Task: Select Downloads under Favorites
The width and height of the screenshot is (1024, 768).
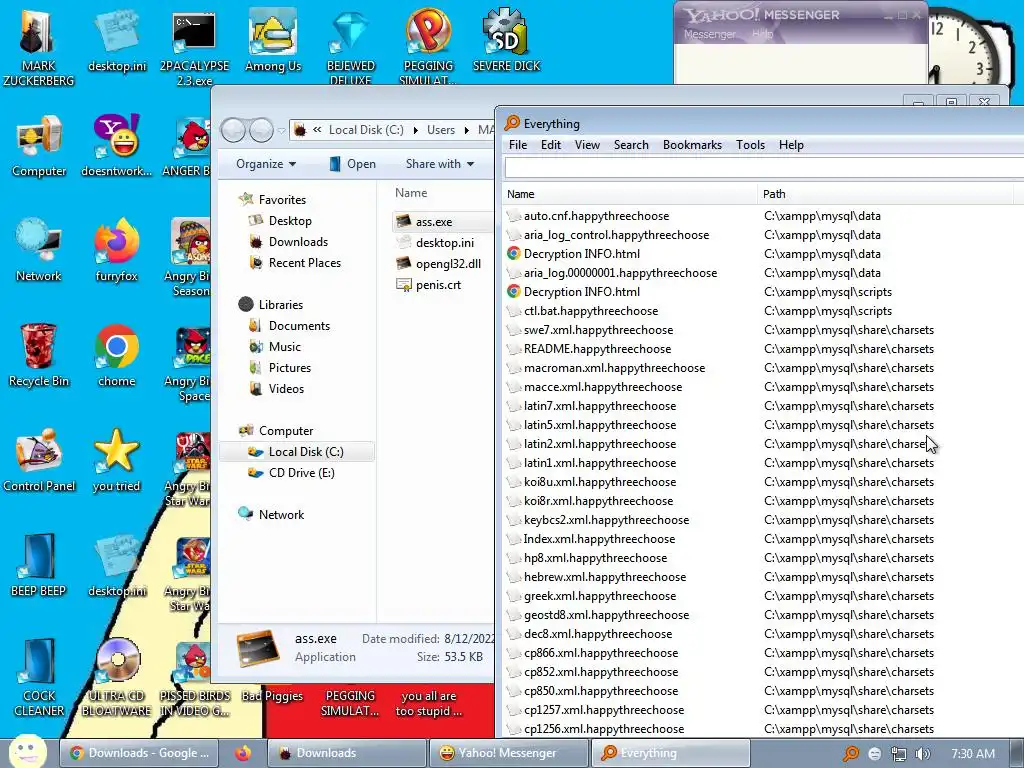Action: tap(289, 242)
